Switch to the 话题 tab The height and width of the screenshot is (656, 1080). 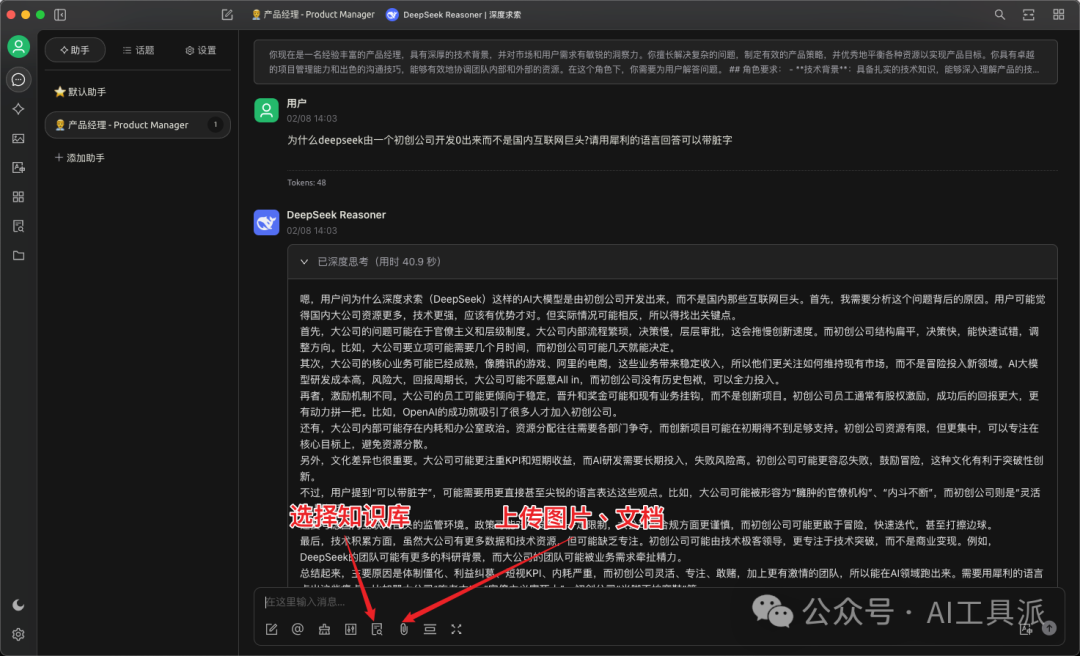[138, 50]
